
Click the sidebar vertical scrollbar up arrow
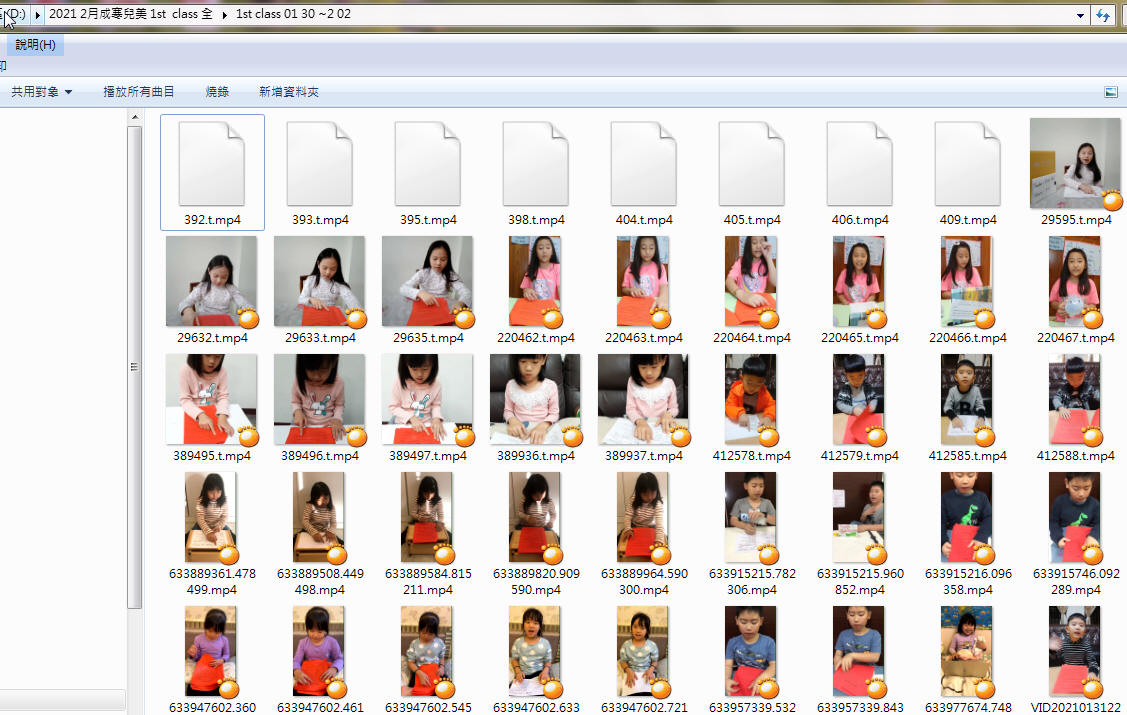click(136, 118)
